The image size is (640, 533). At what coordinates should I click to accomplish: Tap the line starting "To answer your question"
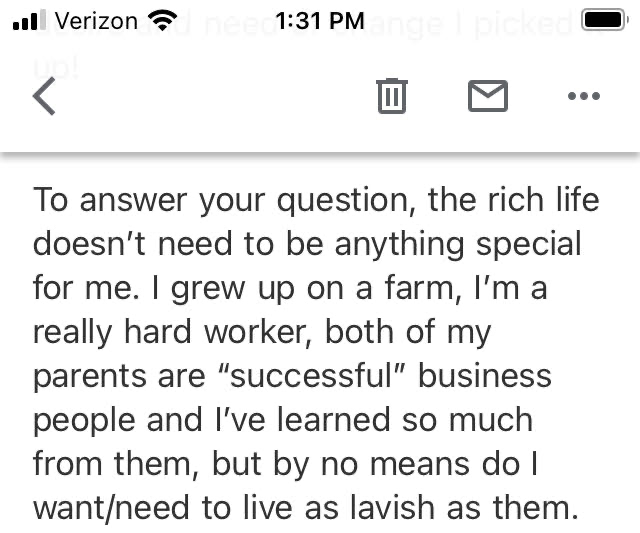click(316, 200)
